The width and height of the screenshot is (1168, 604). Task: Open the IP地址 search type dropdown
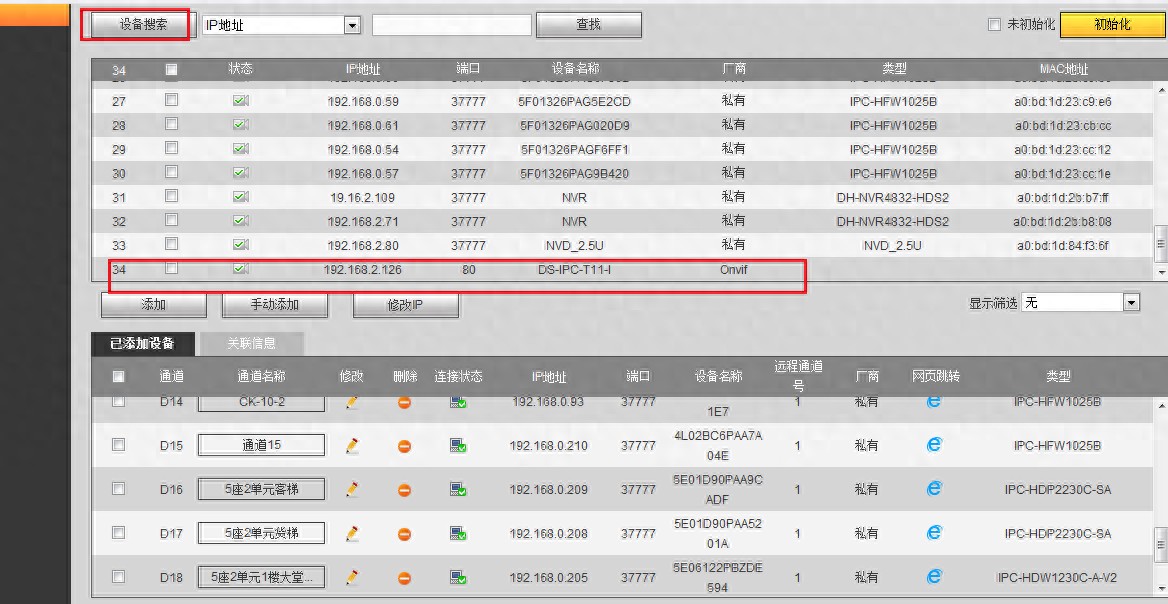coord(351,25)
